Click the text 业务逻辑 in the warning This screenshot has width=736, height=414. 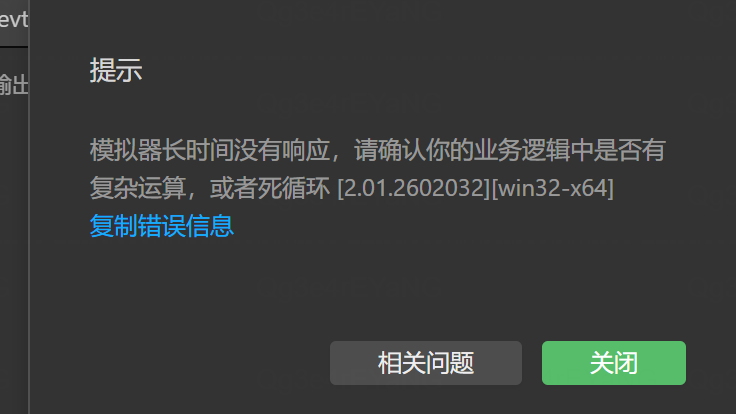coord(521,150)
